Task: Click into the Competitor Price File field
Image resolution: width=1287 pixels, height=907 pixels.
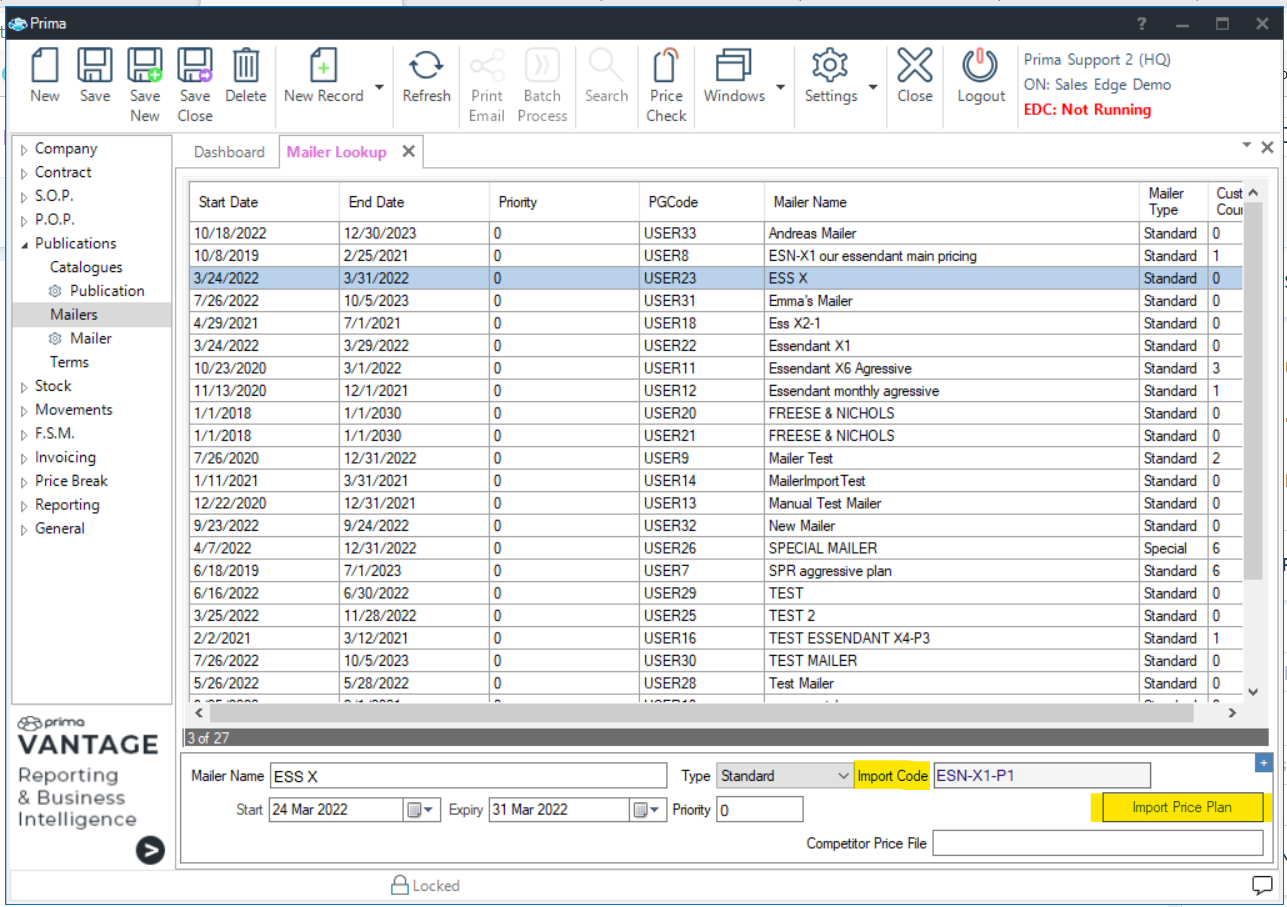Action: (x=1098, y=843)
